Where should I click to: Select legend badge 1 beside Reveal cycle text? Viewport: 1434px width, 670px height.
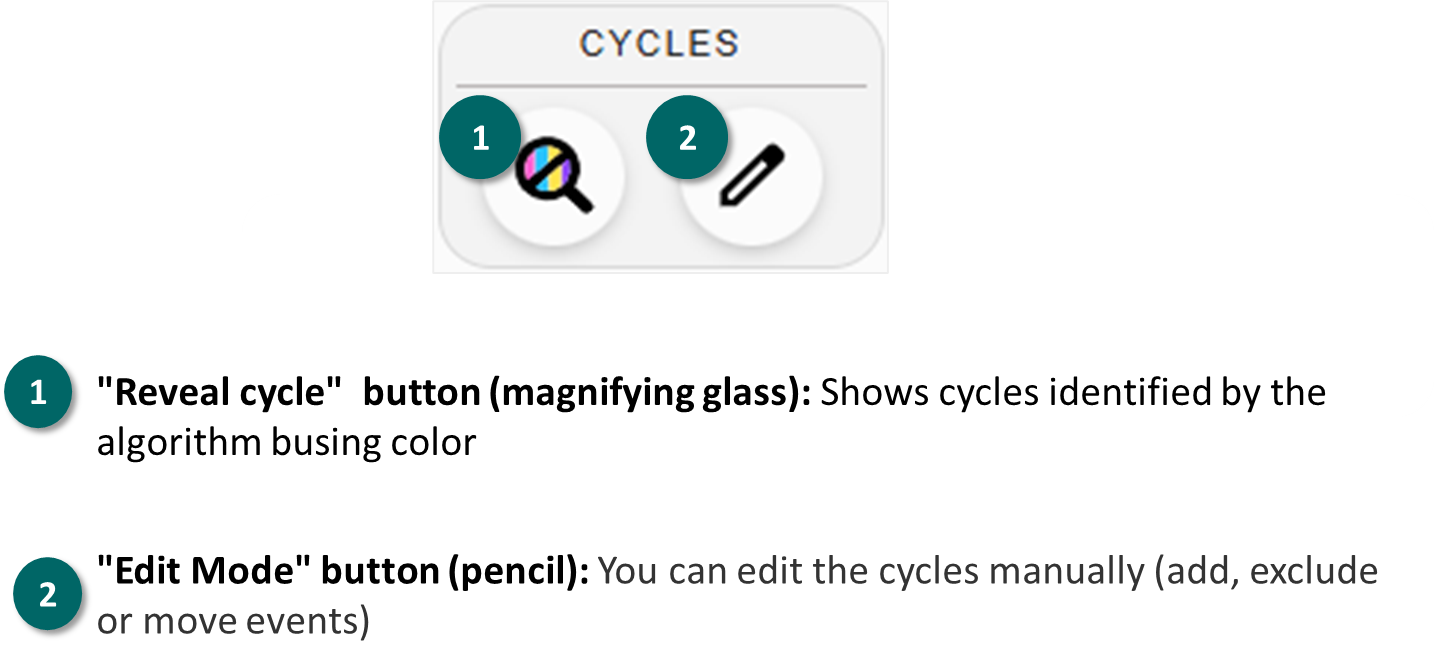coord(38,393)
